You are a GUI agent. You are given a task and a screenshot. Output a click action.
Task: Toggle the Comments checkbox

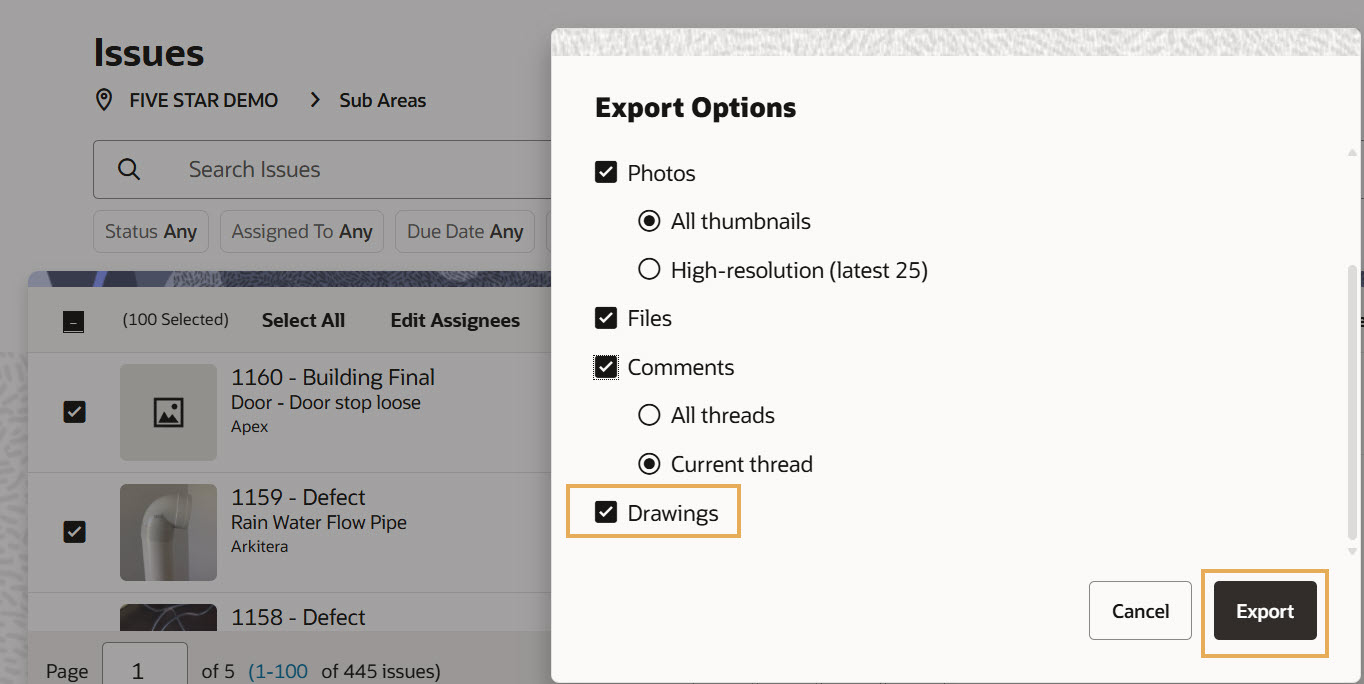[606, 367]
